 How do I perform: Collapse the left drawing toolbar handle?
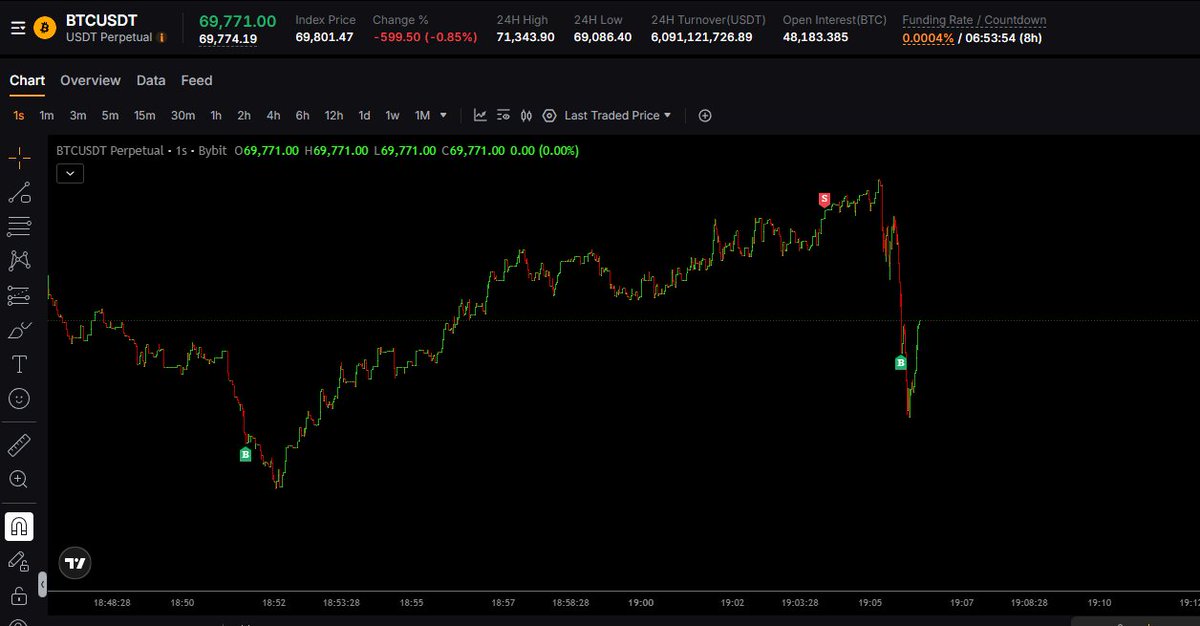pos(42,584)
